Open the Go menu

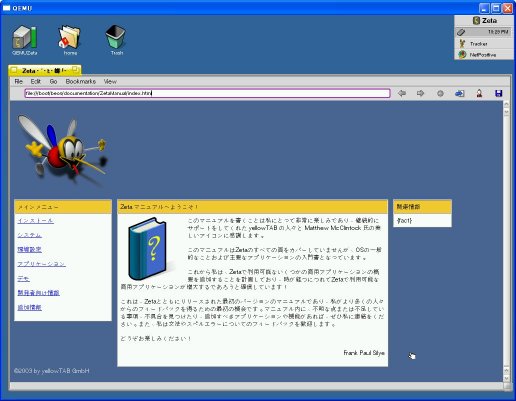point(53,81)
